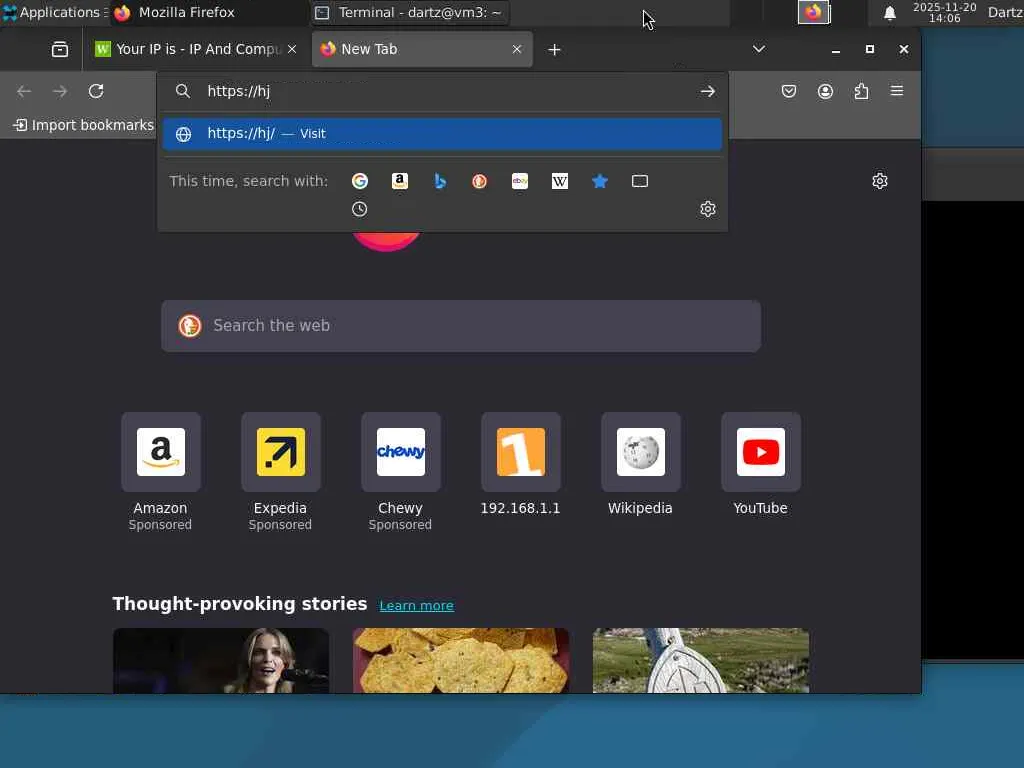Close the New Tab tab
This screenshot has height=768, width=1024.
click(517, 49)
